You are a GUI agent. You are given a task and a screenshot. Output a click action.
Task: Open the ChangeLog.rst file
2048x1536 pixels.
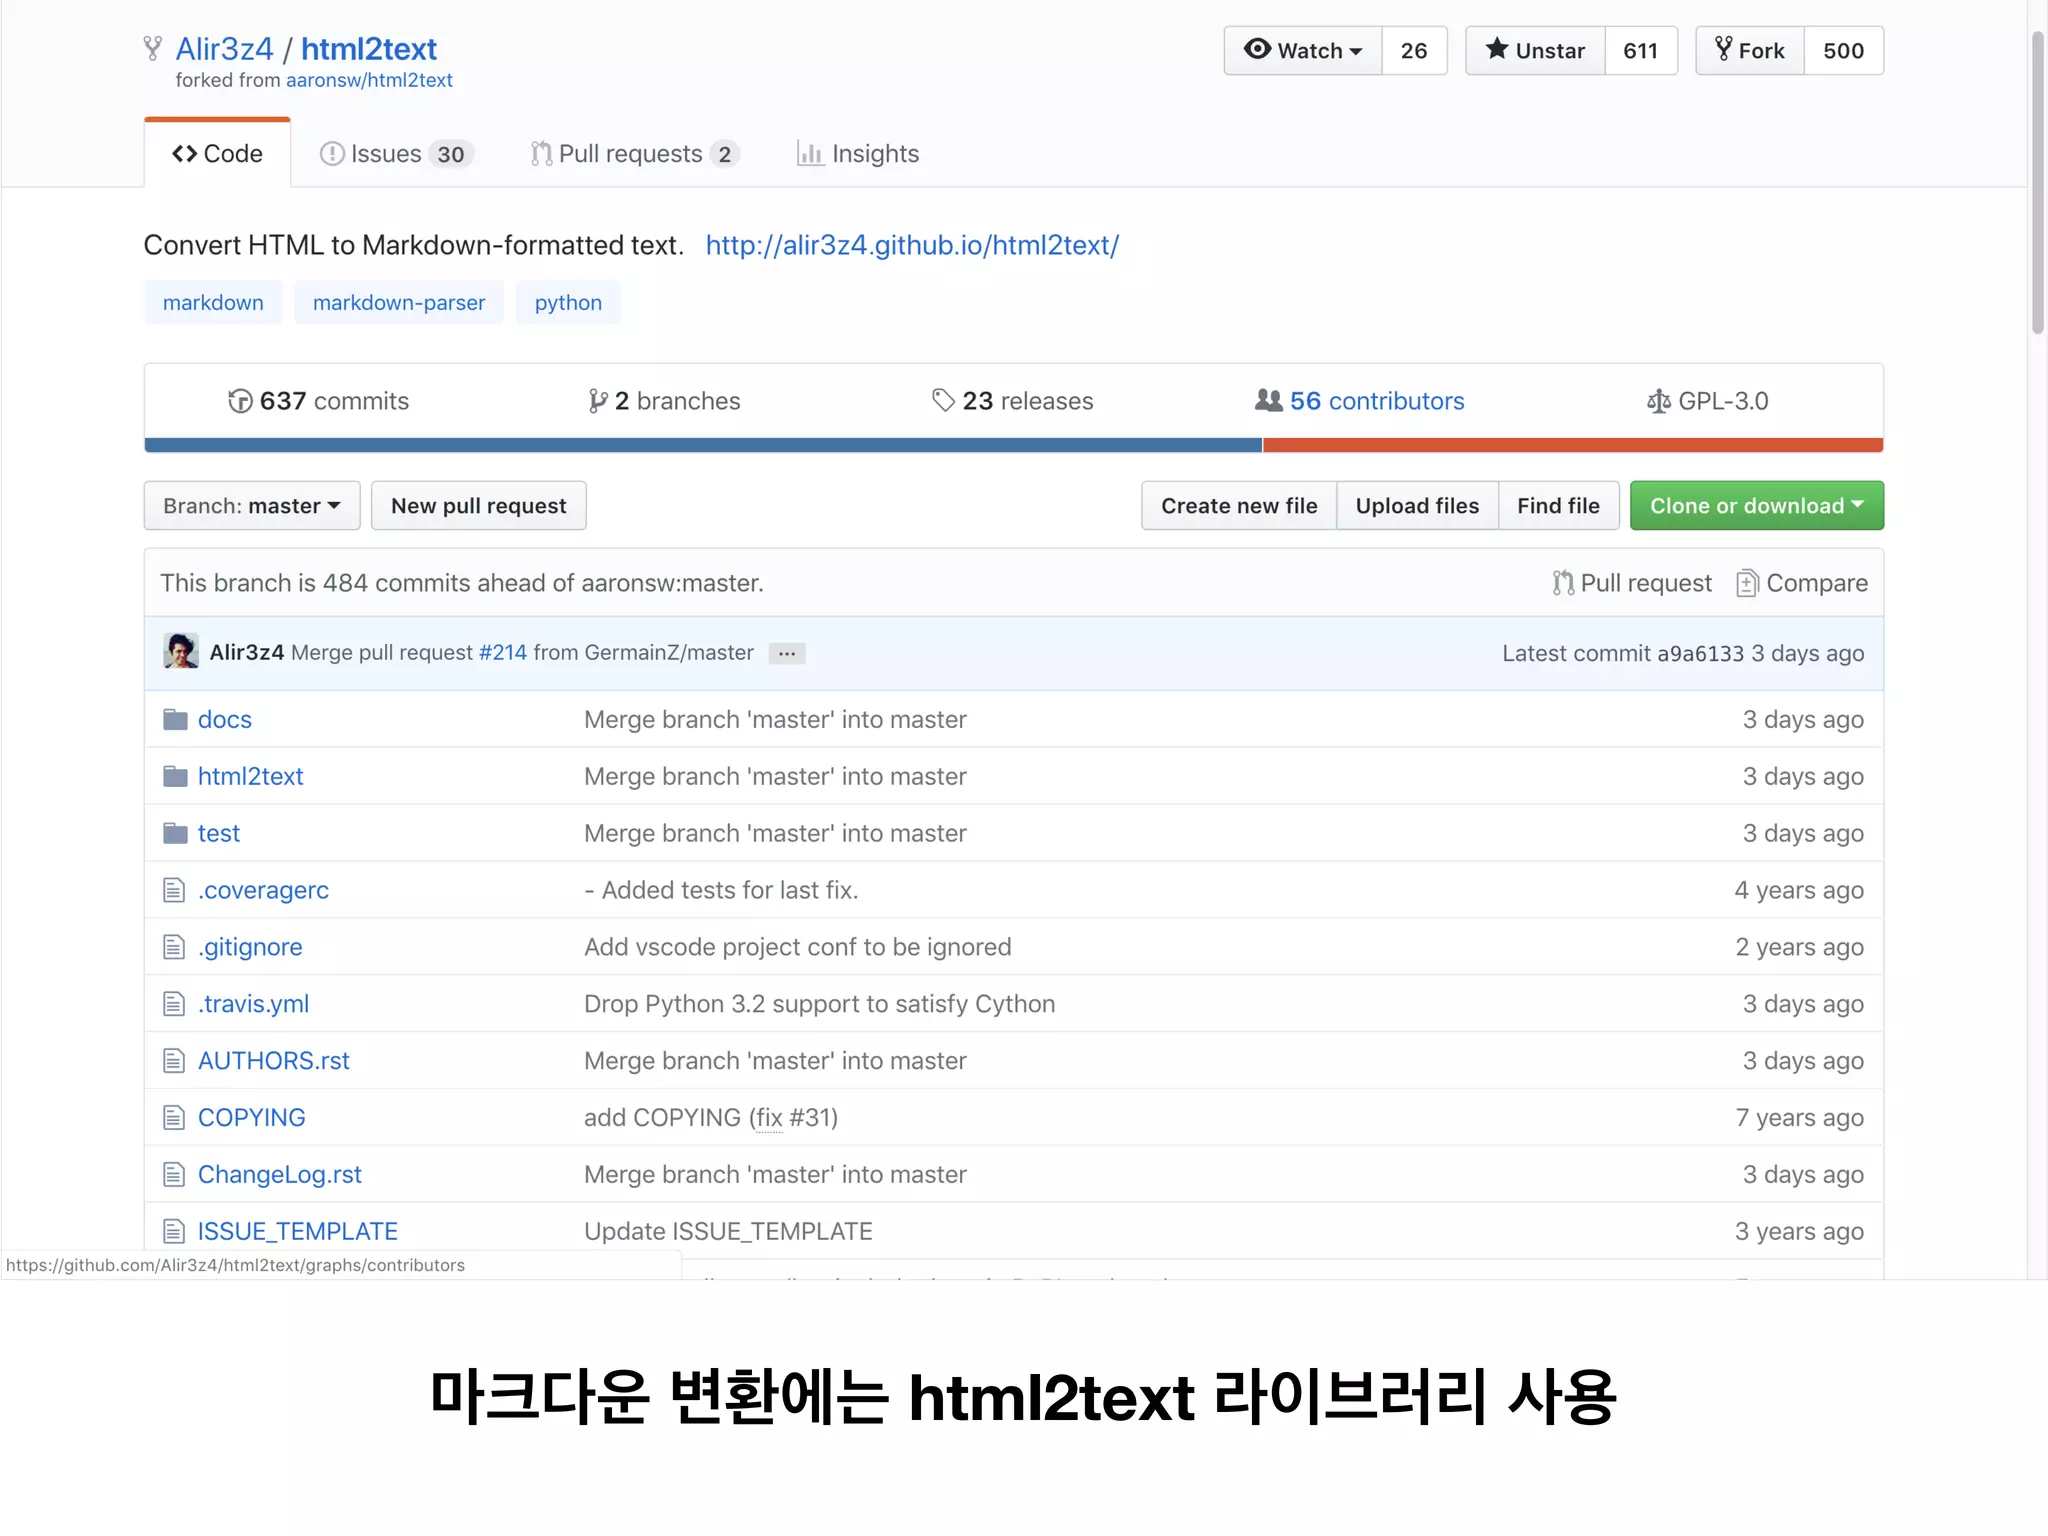(280, 1175)
